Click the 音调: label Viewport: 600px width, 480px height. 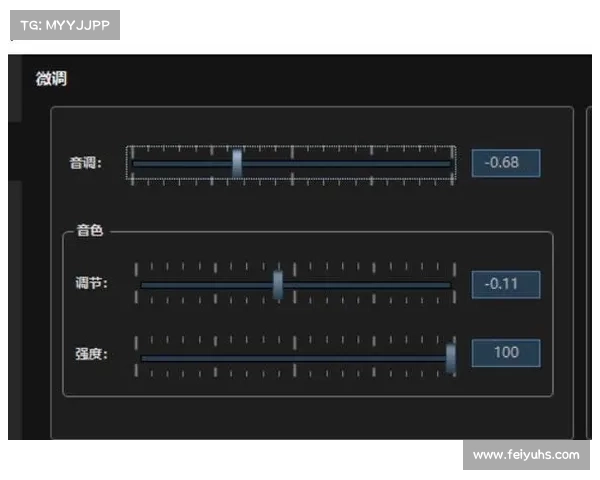click(85, 163)
